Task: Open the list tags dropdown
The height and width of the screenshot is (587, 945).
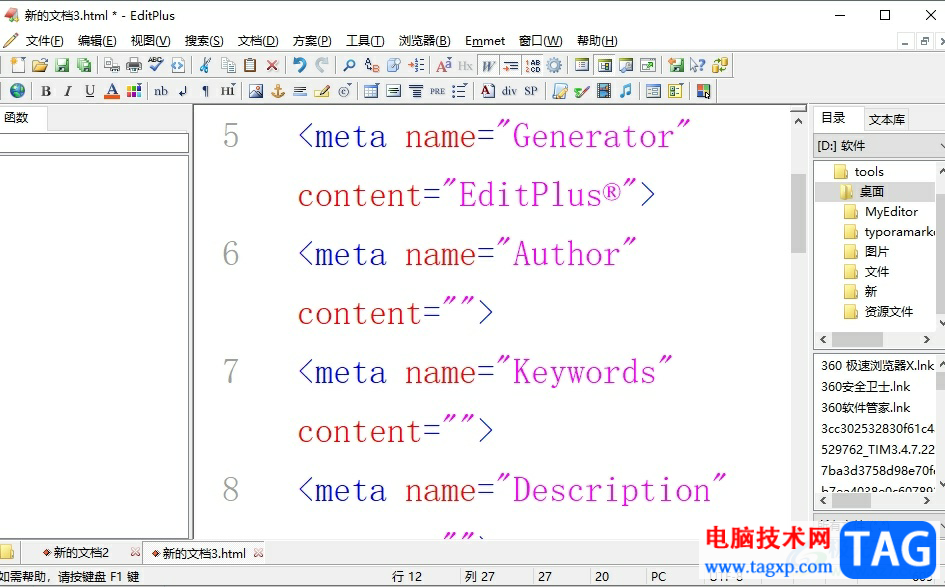Action: [x=459, y=91]
